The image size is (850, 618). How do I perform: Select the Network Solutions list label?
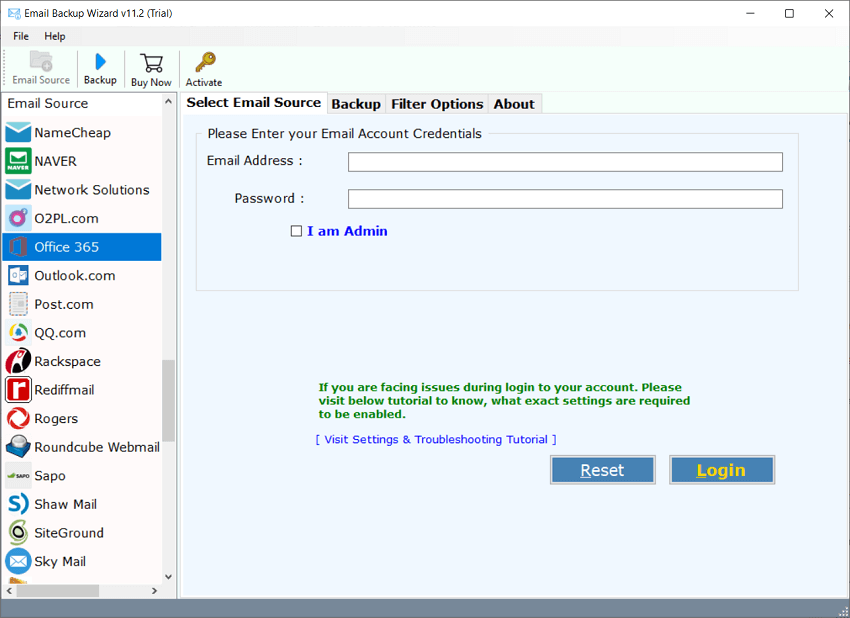[92, 190]
